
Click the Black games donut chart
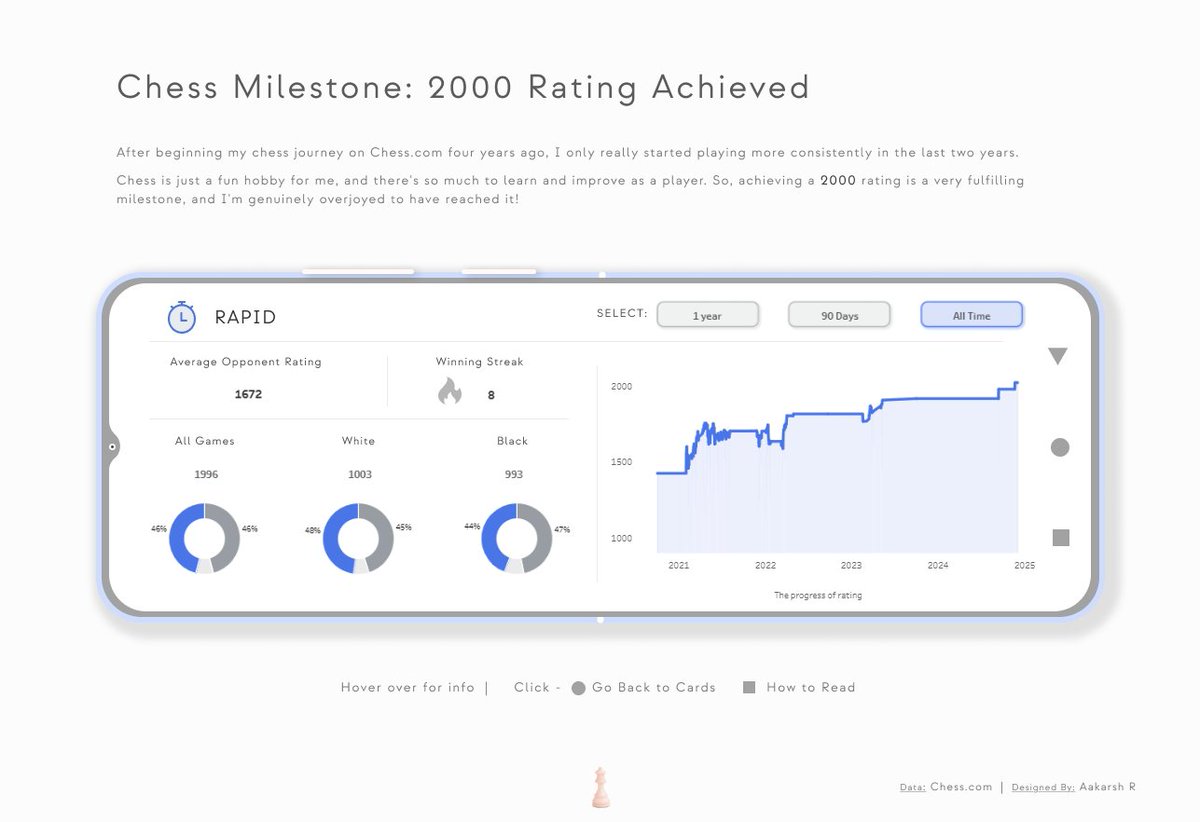point(513,535)
